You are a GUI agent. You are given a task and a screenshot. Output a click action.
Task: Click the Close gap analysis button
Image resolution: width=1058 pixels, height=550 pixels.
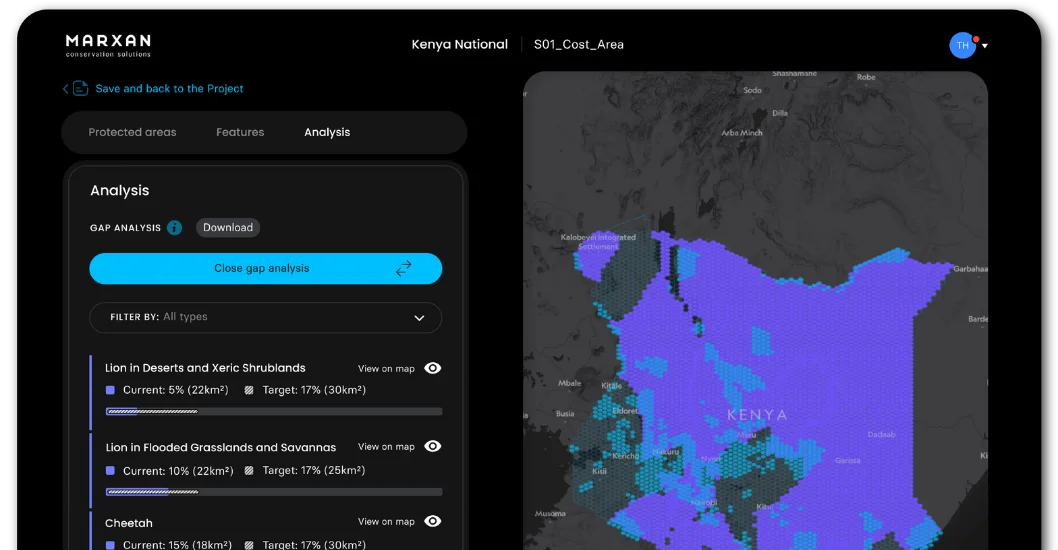coord(265,269)
